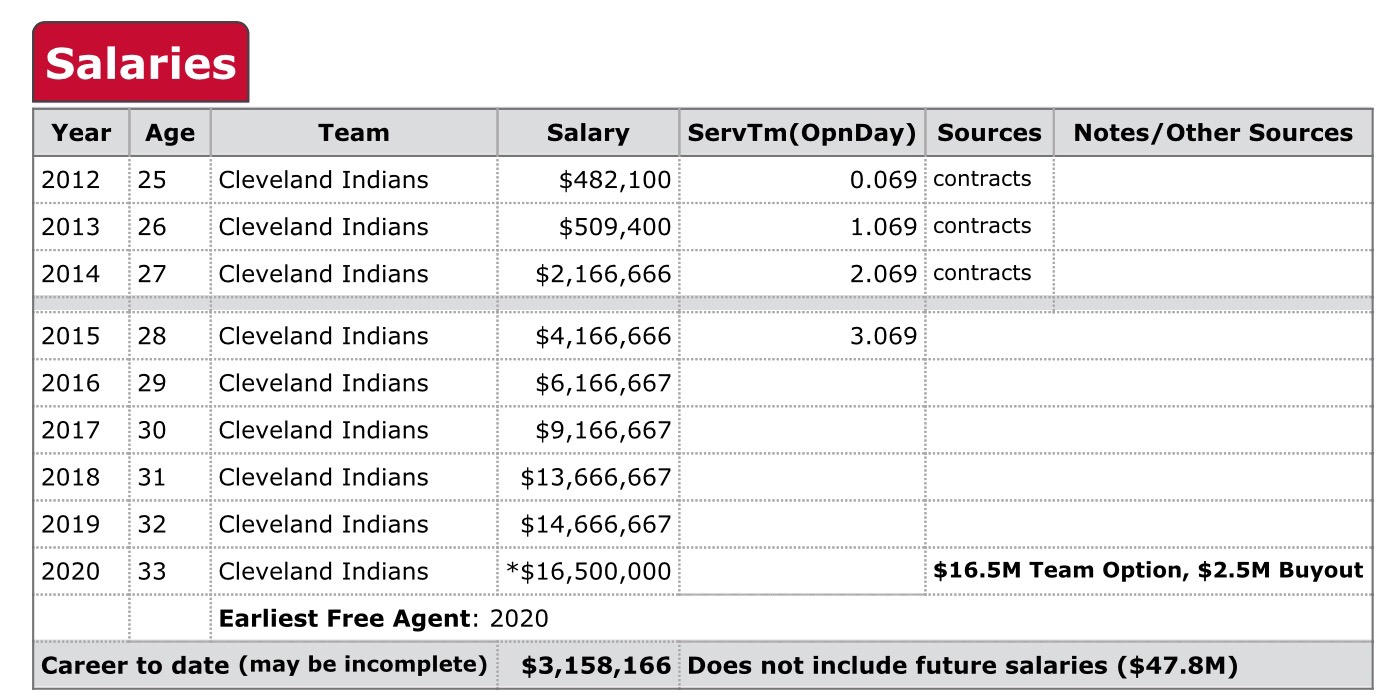Sort by the Year column header
This screenshot has width=1398, height=700.
[81, 133]
